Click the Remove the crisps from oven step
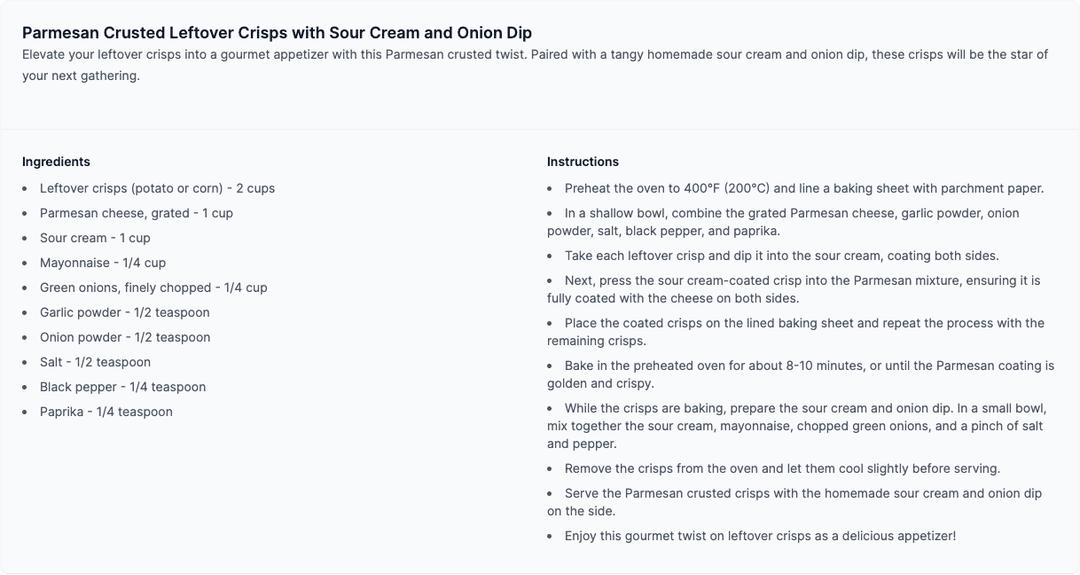 782,469
